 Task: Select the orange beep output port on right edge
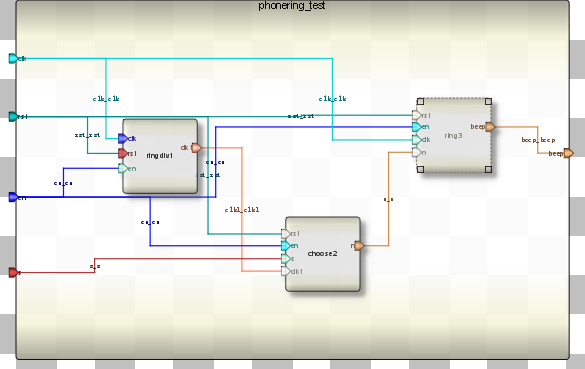pos(569,153)
